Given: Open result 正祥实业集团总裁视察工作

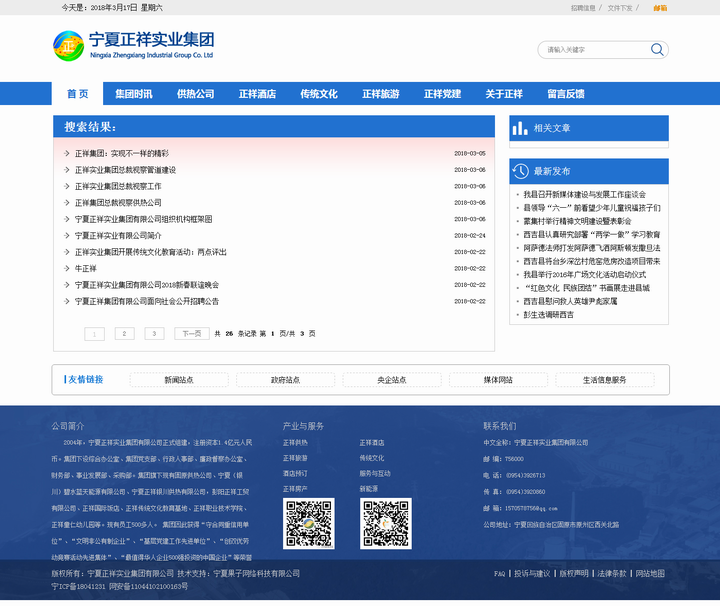Looking at the screenshot, I should coord(118,186).
